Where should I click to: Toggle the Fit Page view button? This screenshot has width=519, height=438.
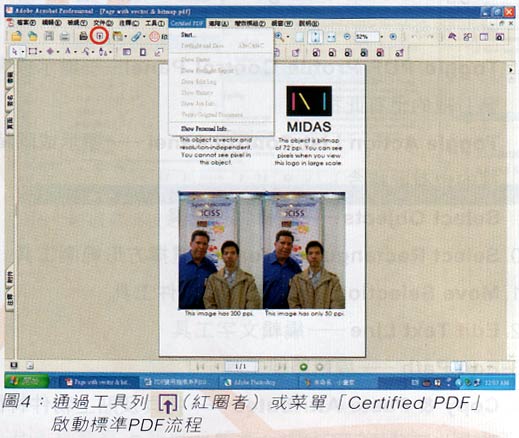[x=315, y=37]
